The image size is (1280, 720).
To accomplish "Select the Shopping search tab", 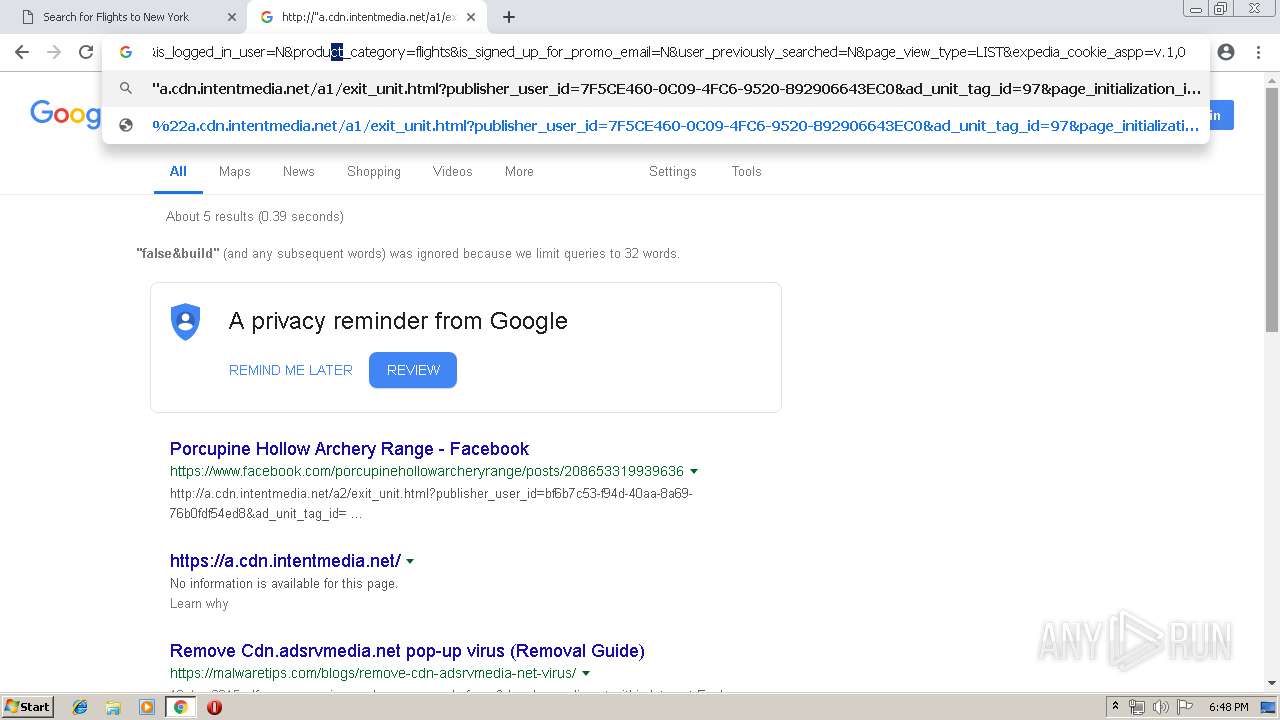I will (x=374, y=172).
